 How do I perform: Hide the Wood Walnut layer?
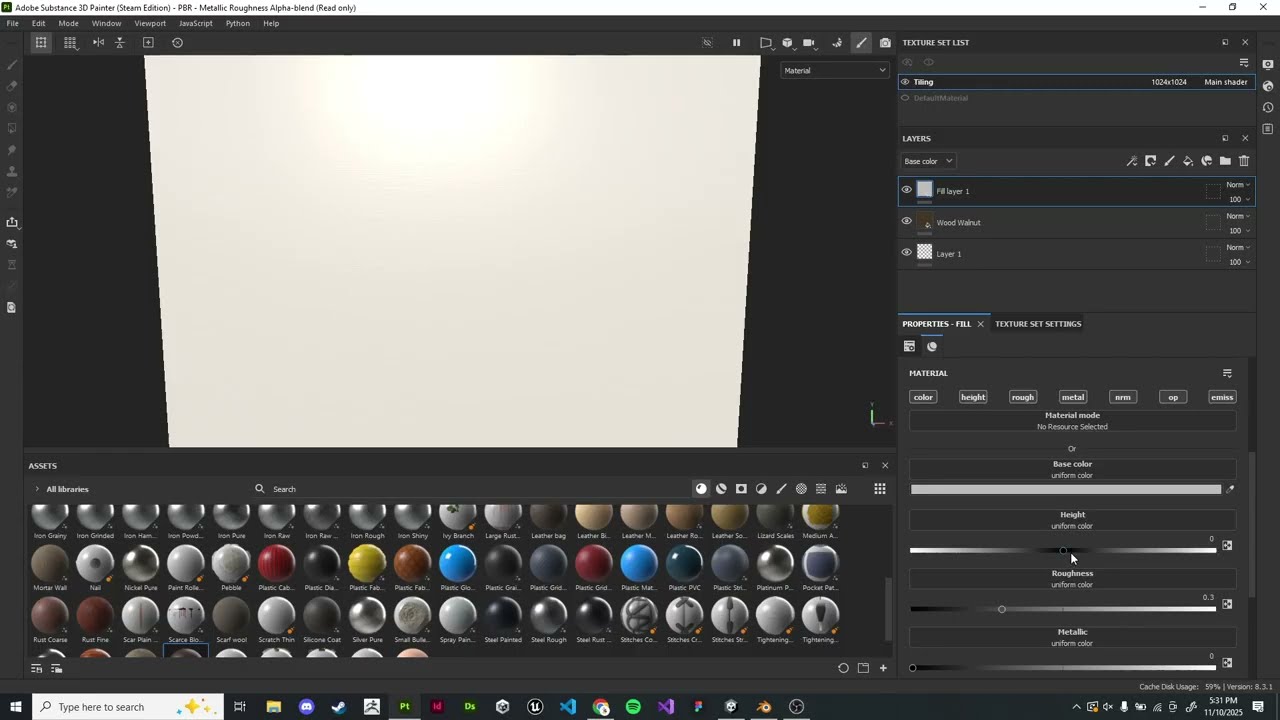pyautogui.click(x=907, y=222)
